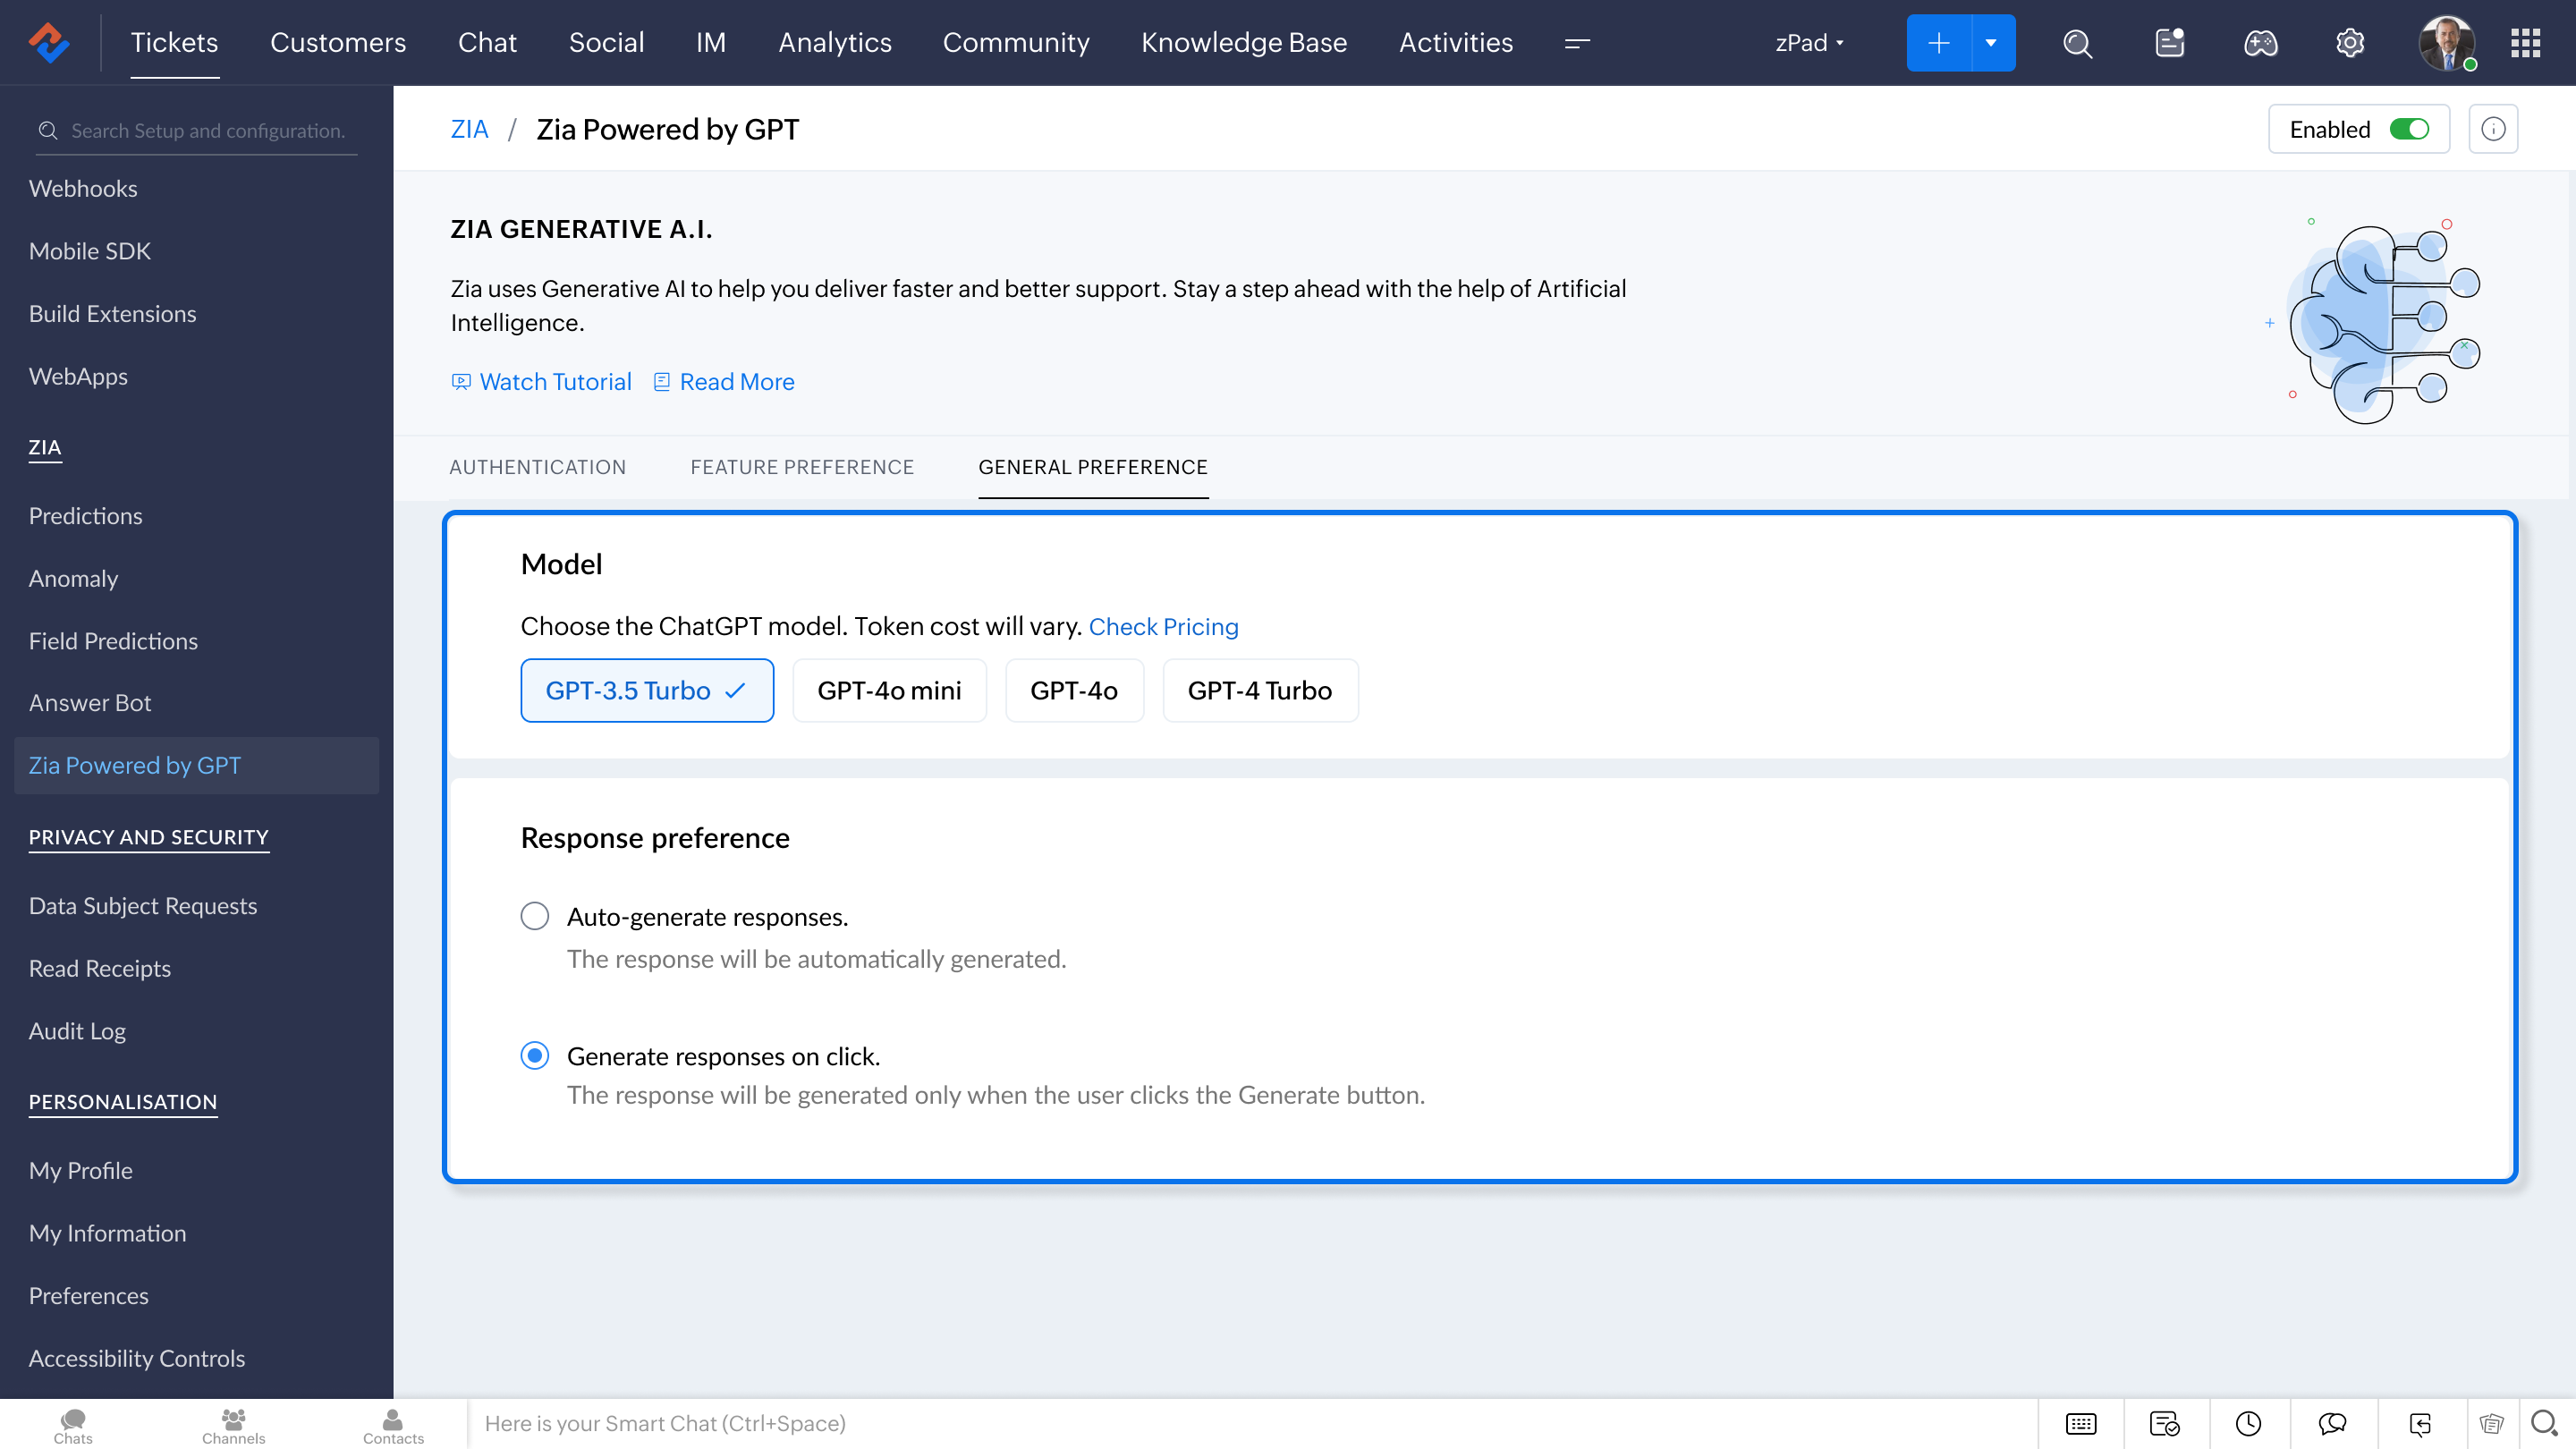2576x1449 pixels.
Task: Open notifications notepad icon in top bar
Action: [2169, 43]
